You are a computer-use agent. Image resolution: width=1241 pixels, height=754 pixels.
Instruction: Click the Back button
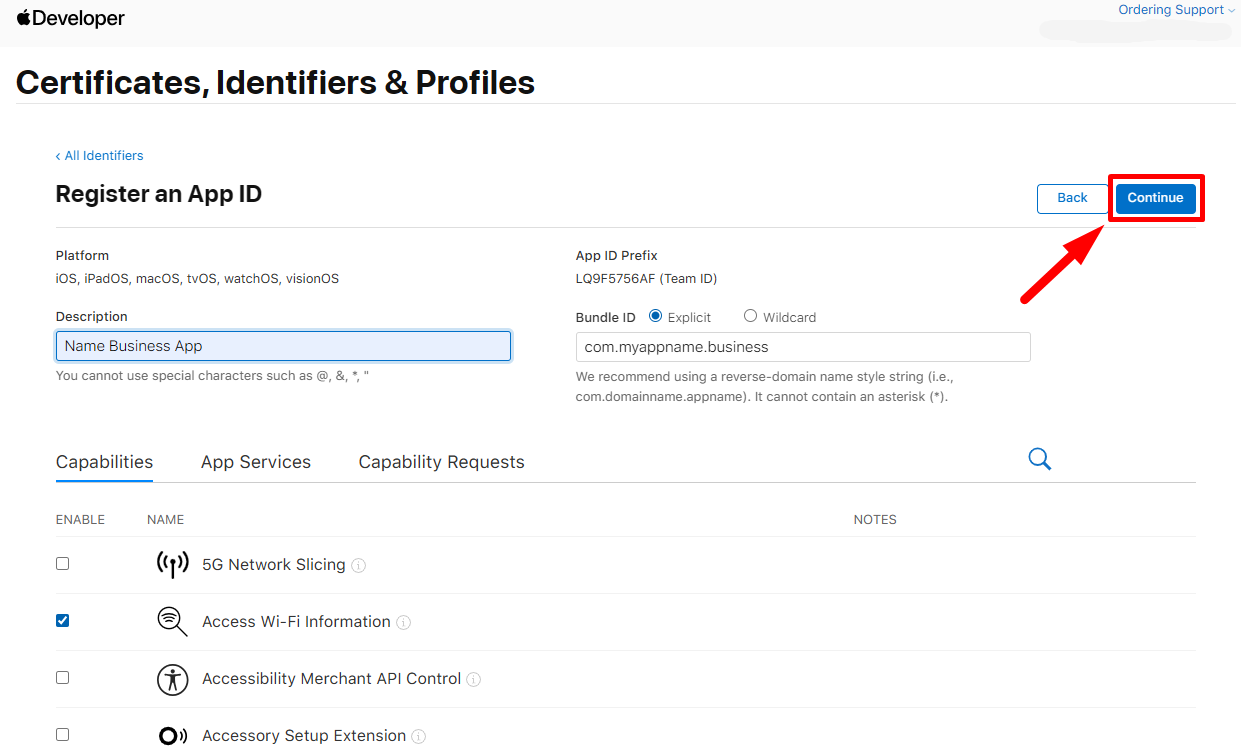(1072, 198)
